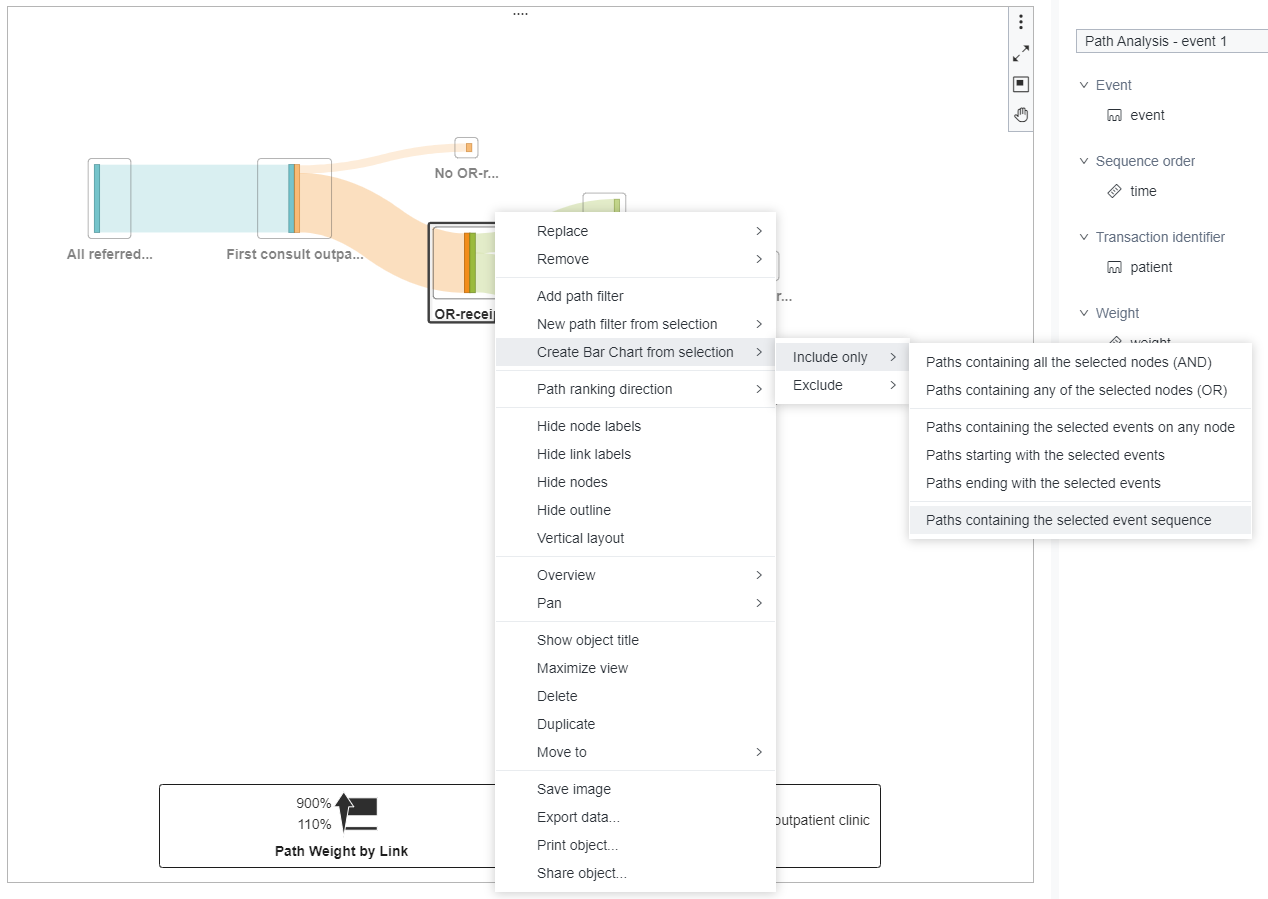Click the No OR-r... orange node
This screenshot has width=1268, height=899.
468,148
